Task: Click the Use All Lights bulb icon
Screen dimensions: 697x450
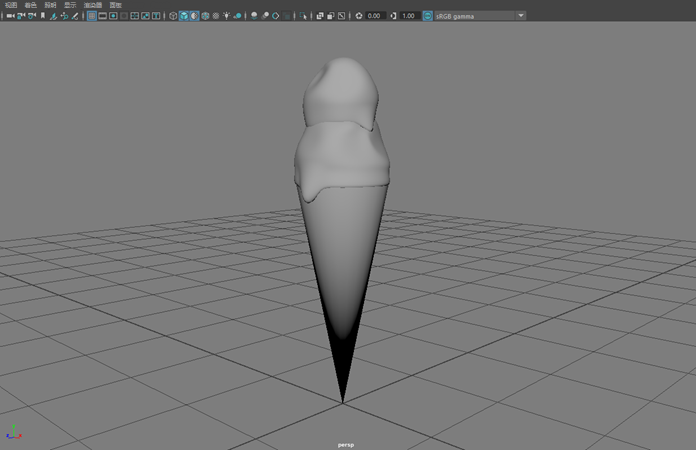Action: 227,16
